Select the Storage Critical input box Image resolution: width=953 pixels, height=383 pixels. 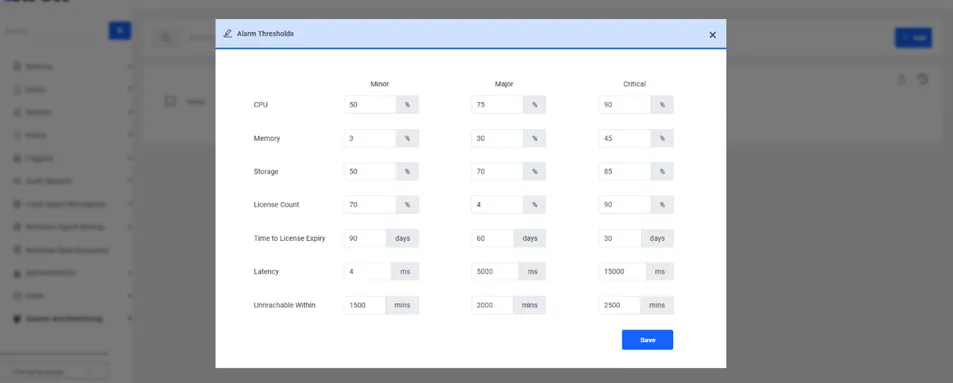tap(625, 171)
